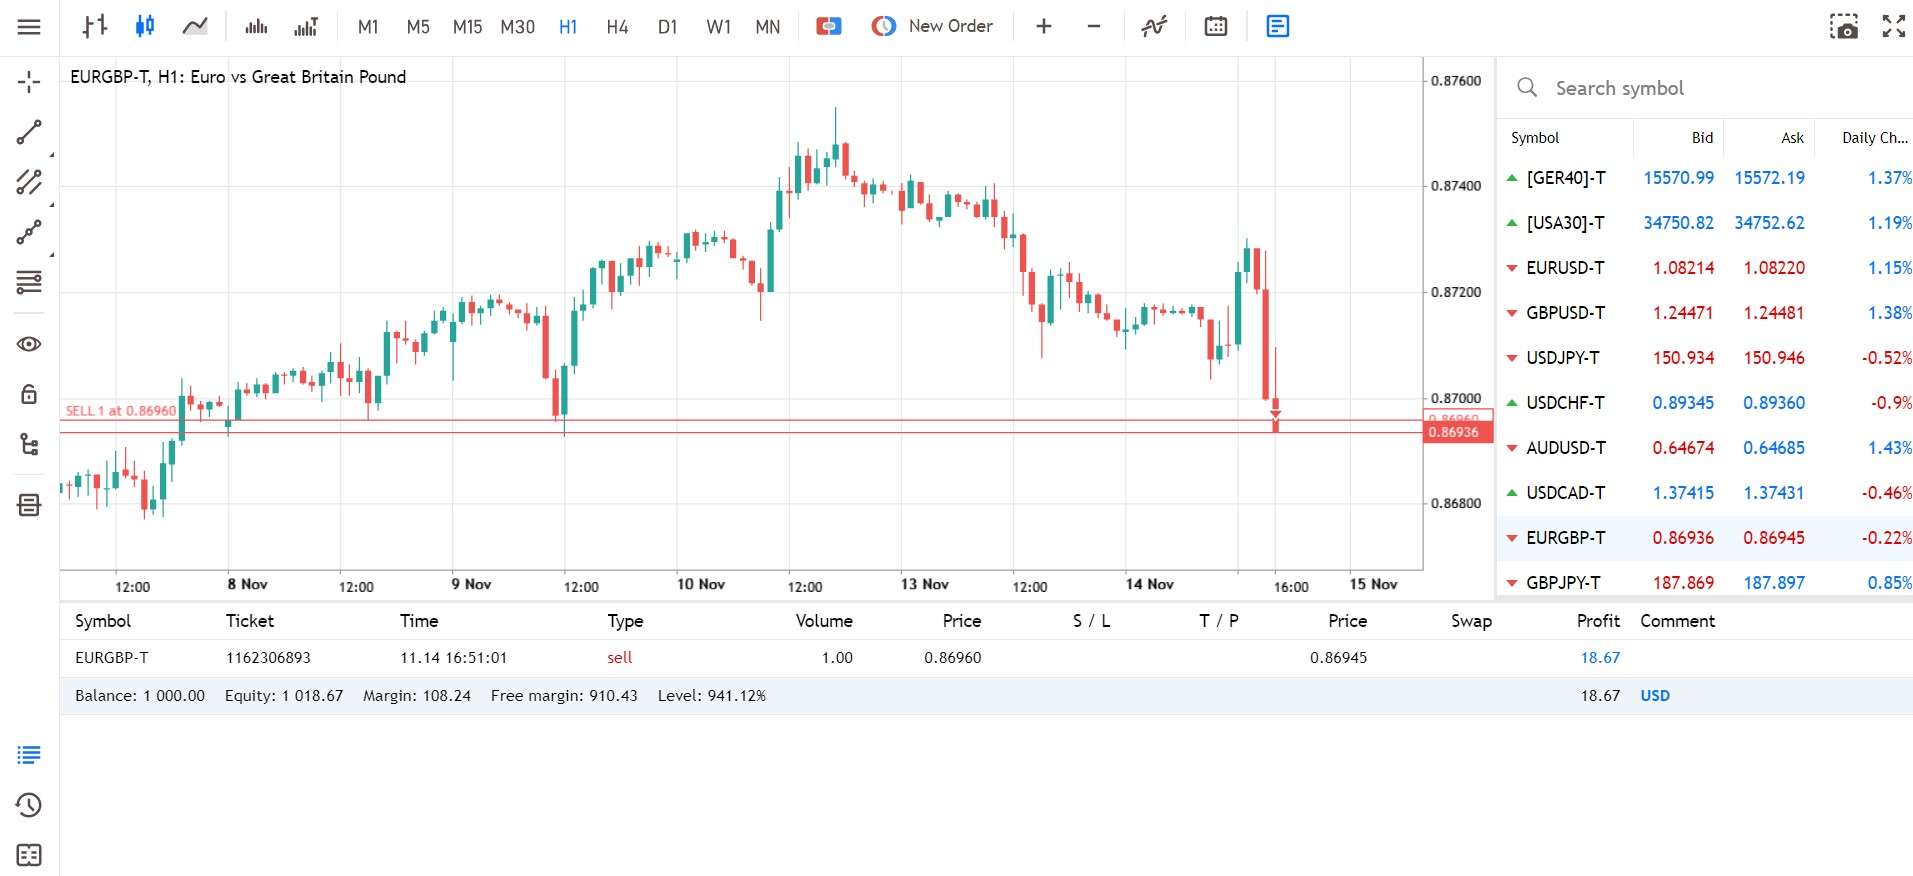
Task: Sort Market Watch by Bid header
Action: [1702, 138]
